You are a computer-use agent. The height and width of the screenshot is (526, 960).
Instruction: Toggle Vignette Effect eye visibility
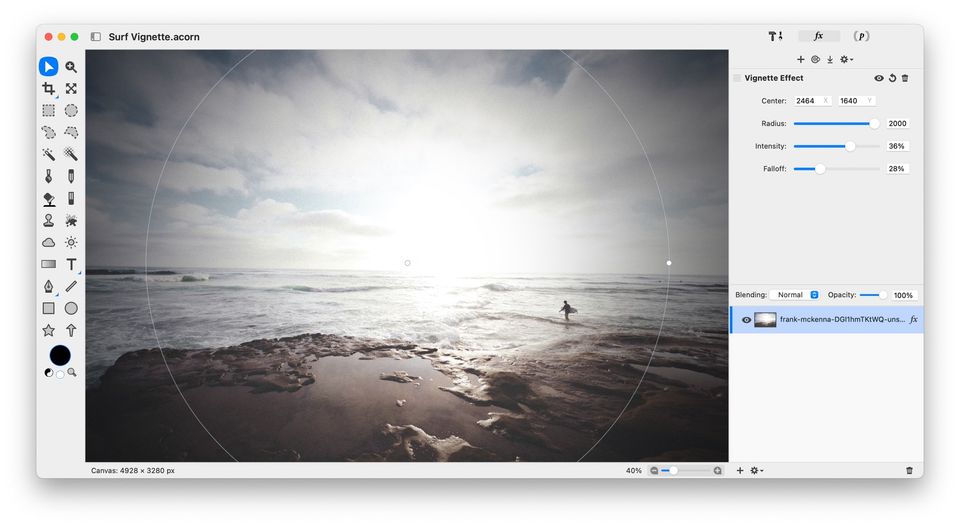coord(879,78)
